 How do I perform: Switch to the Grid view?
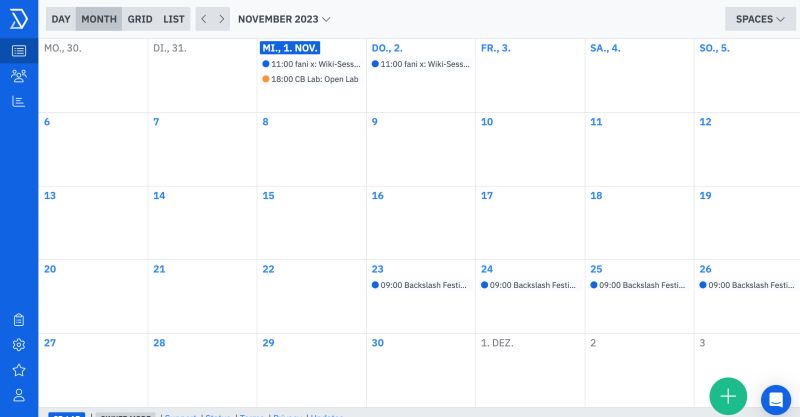(x=140, y=19)
